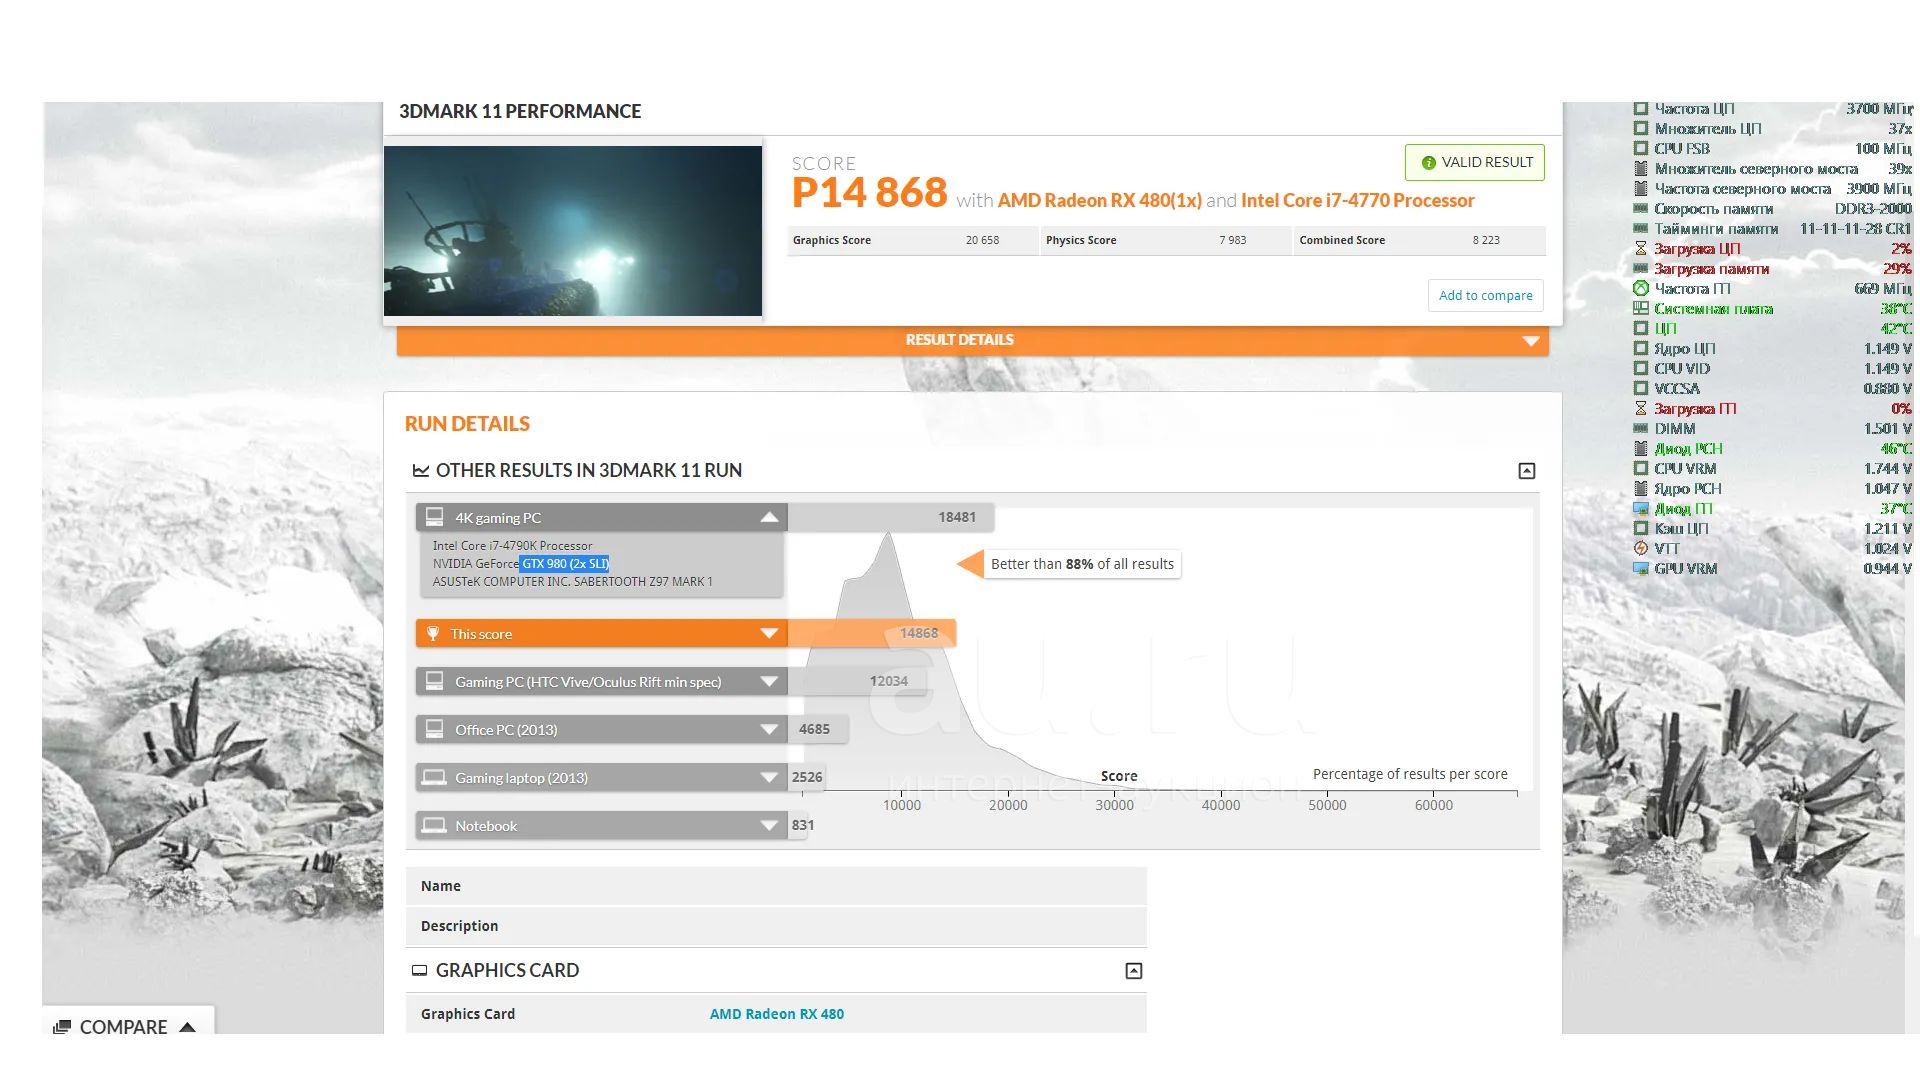Viewport: 1920px width, 1080px height.
Task: Click the Better than 88% of all results label
Action: tap(1082, 564)
